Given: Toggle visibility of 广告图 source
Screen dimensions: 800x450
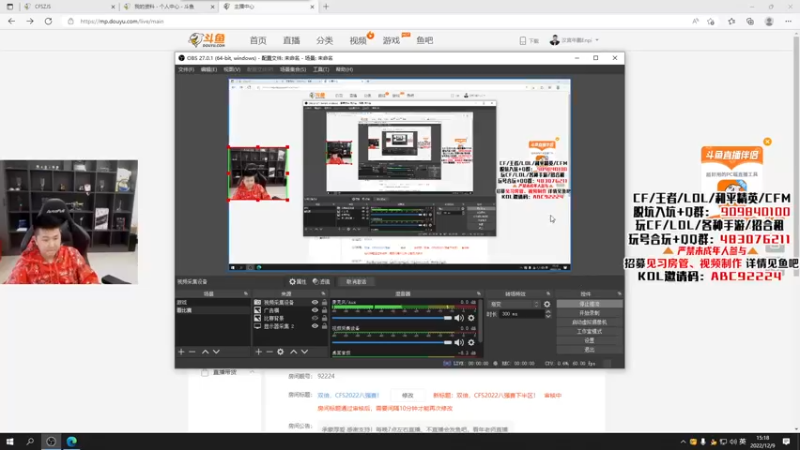Looking at the screenshot, I should pyautogui.click(x=315, y=310).
